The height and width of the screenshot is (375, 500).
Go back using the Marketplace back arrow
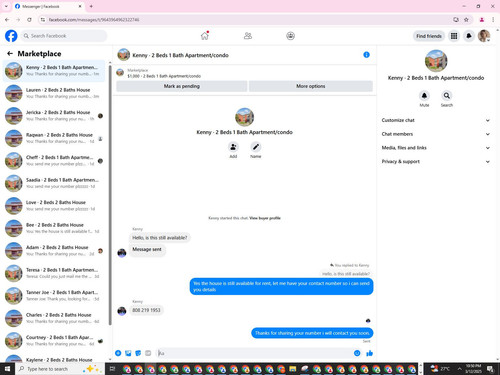pos(10,53)
